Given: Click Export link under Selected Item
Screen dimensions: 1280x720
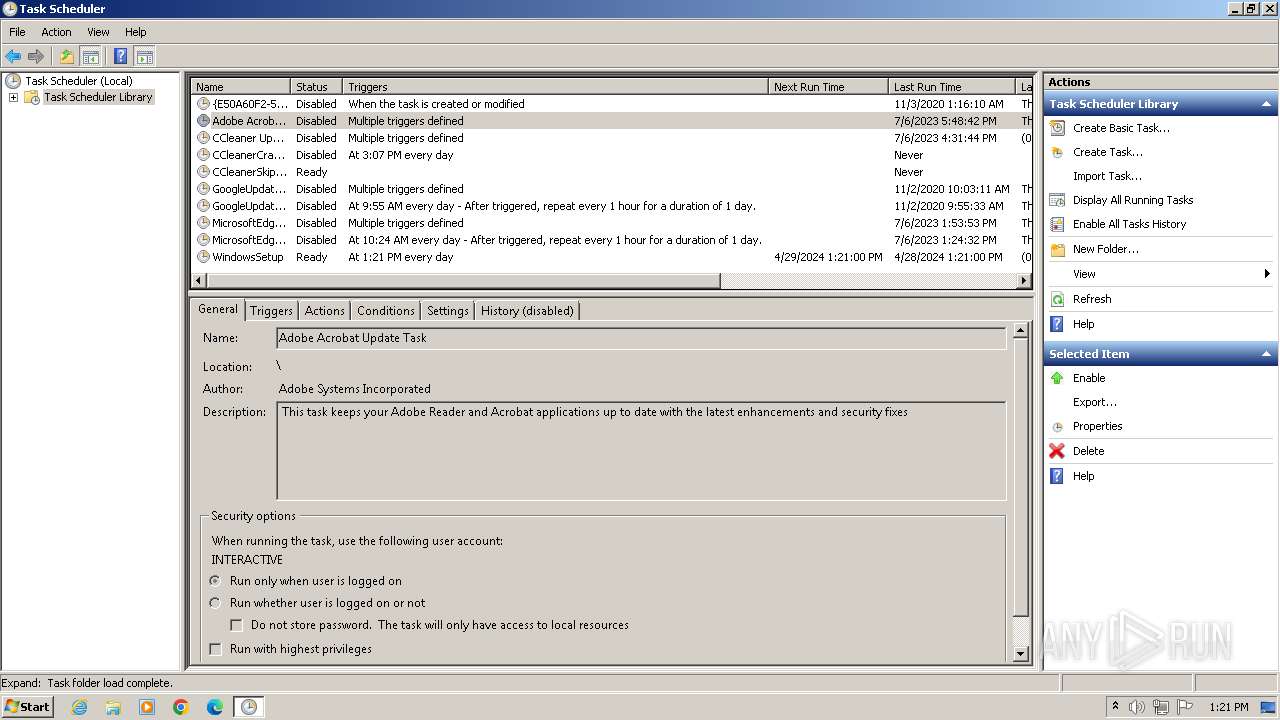Looking at the screenshot, I should coord(1095,402).
